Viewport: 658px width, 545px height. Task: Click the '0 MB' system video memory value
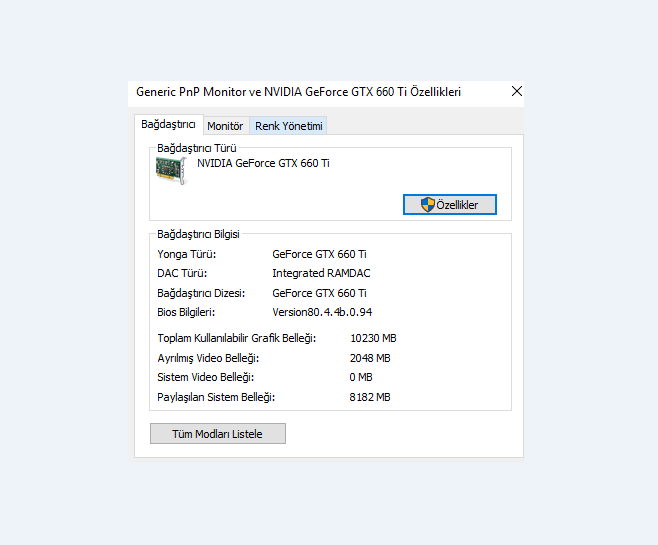tap(361, 377)
